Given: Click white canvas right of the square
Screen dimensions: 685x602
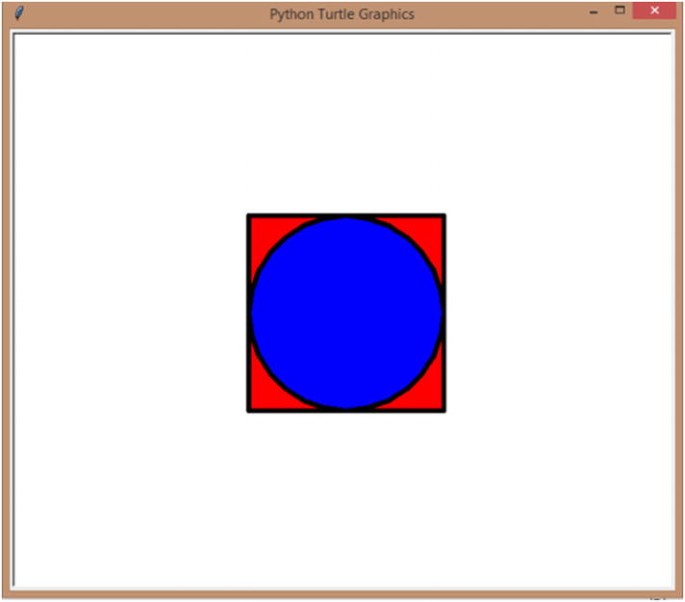Looking at the screenshot, I should tap(559, 313).
